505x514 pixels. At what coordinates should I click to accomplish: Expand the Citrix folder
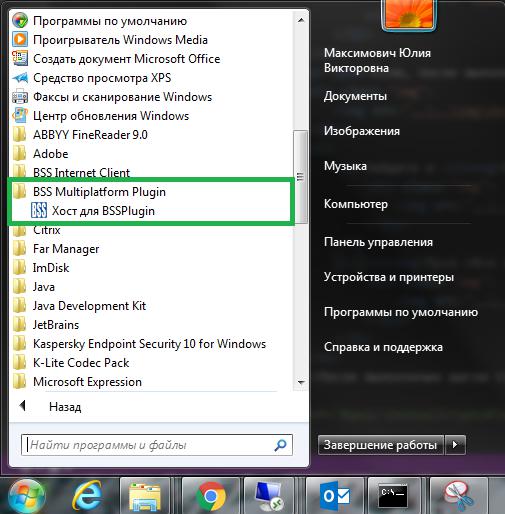click(37, 230)
